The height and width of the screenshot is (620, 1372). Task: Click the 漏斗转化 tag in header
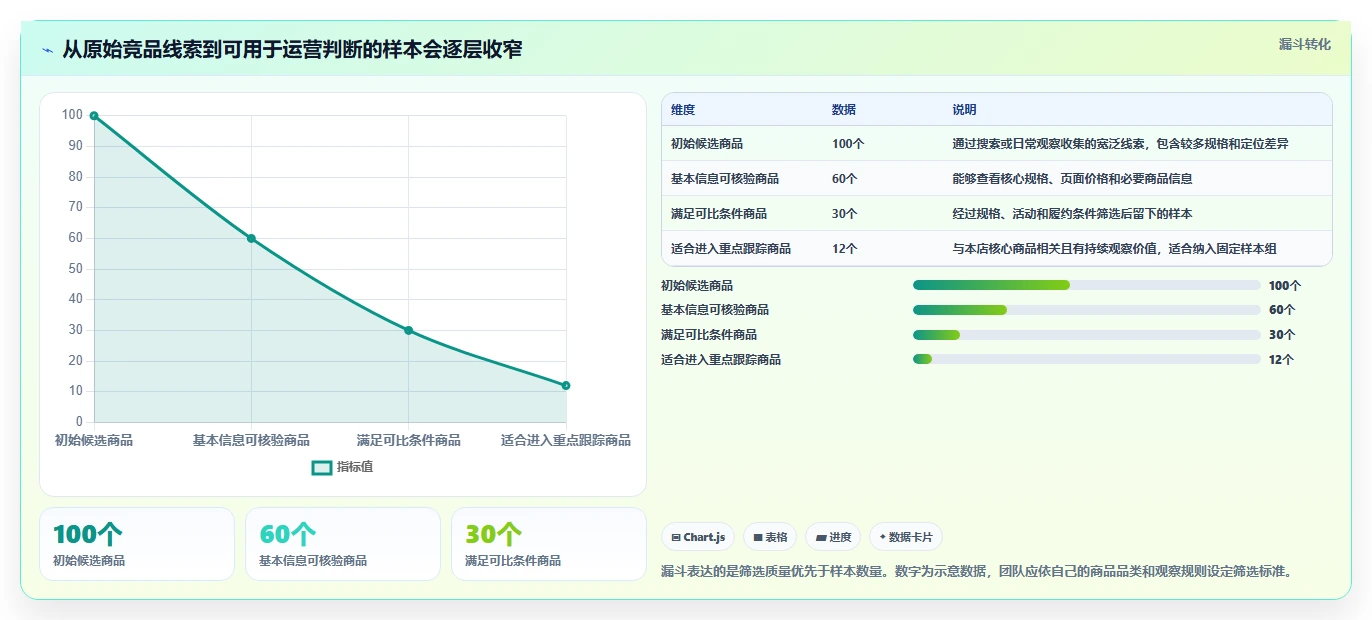(x=1305, y=44)
